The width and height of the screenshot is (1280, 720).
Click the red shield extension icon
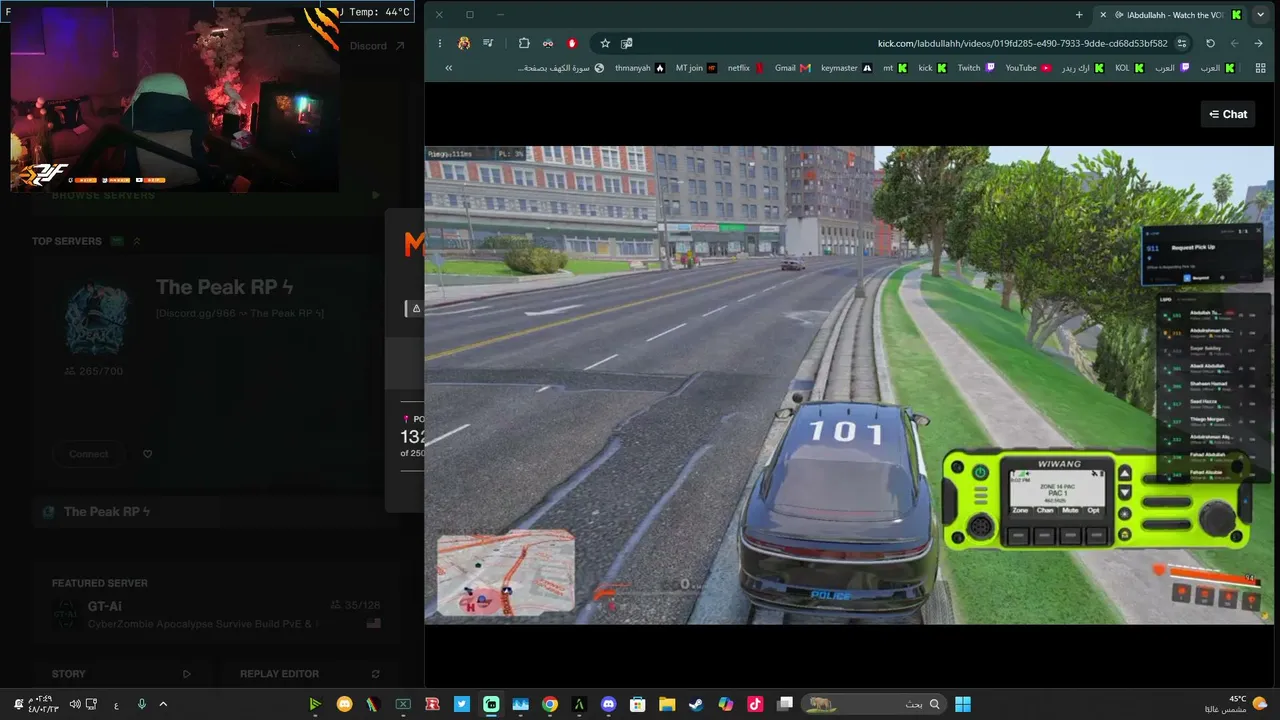[572, 43]
